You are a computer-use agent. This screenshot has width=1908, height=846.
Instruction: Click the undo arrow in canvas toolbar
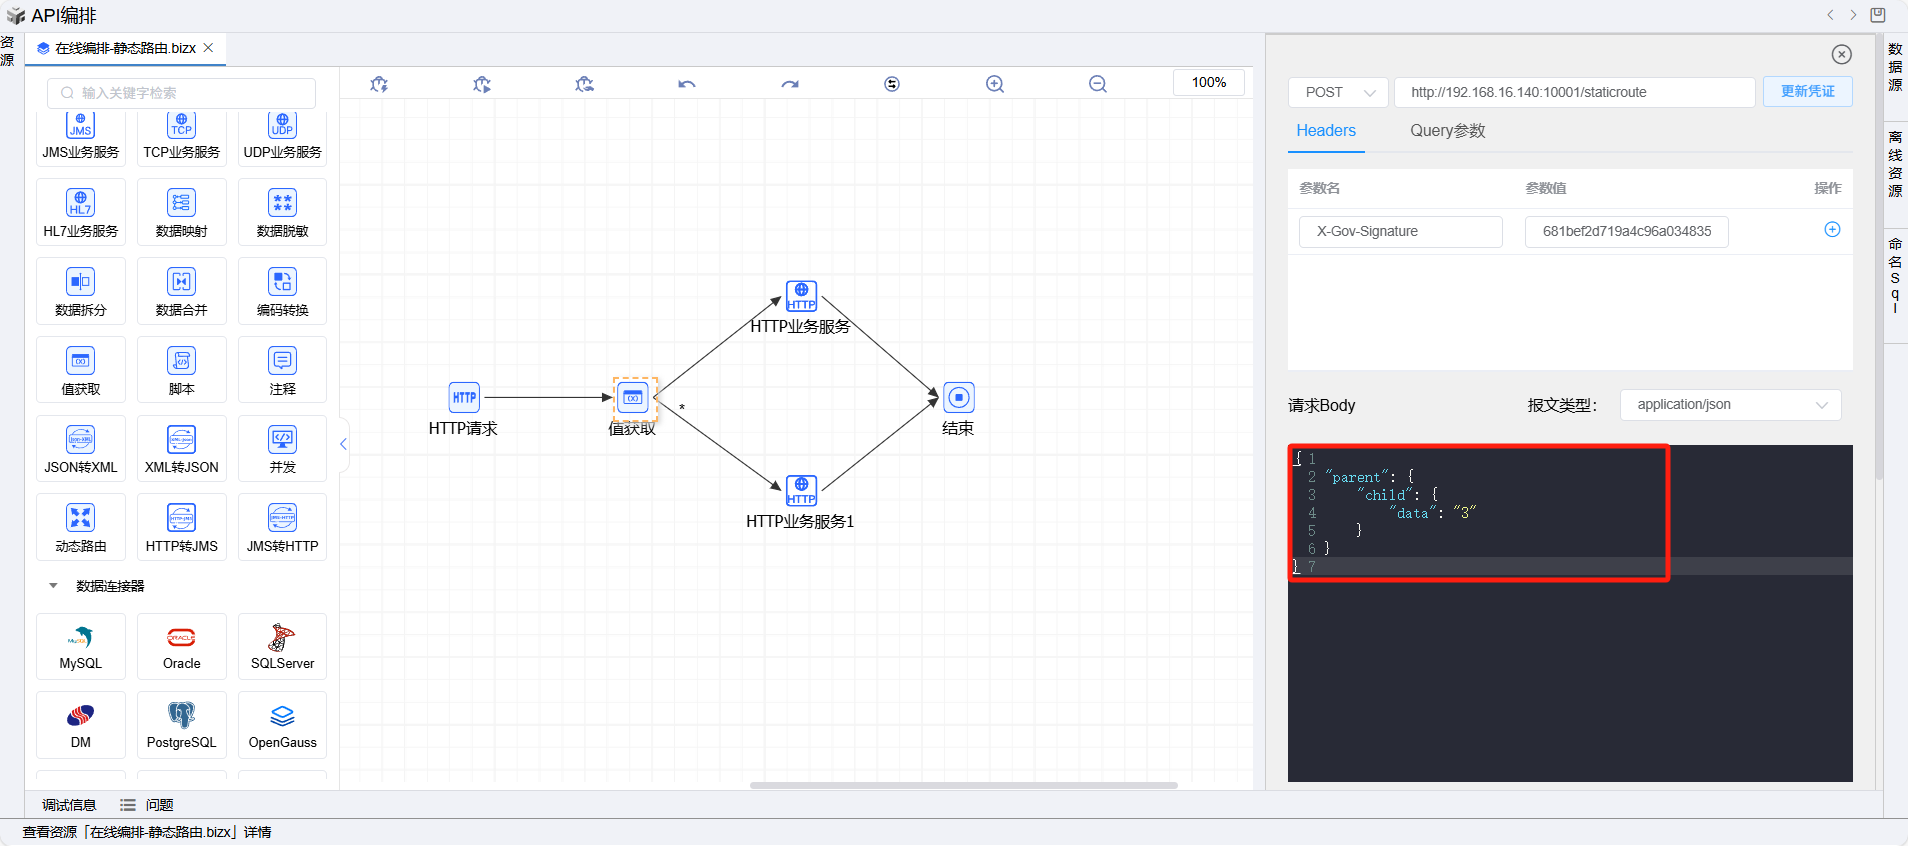(x=686, y=84)
